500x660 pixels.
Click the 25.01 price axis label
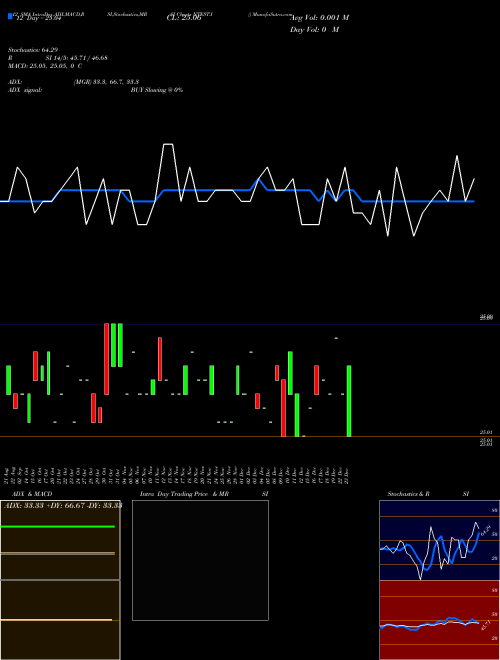coord(486,432)
